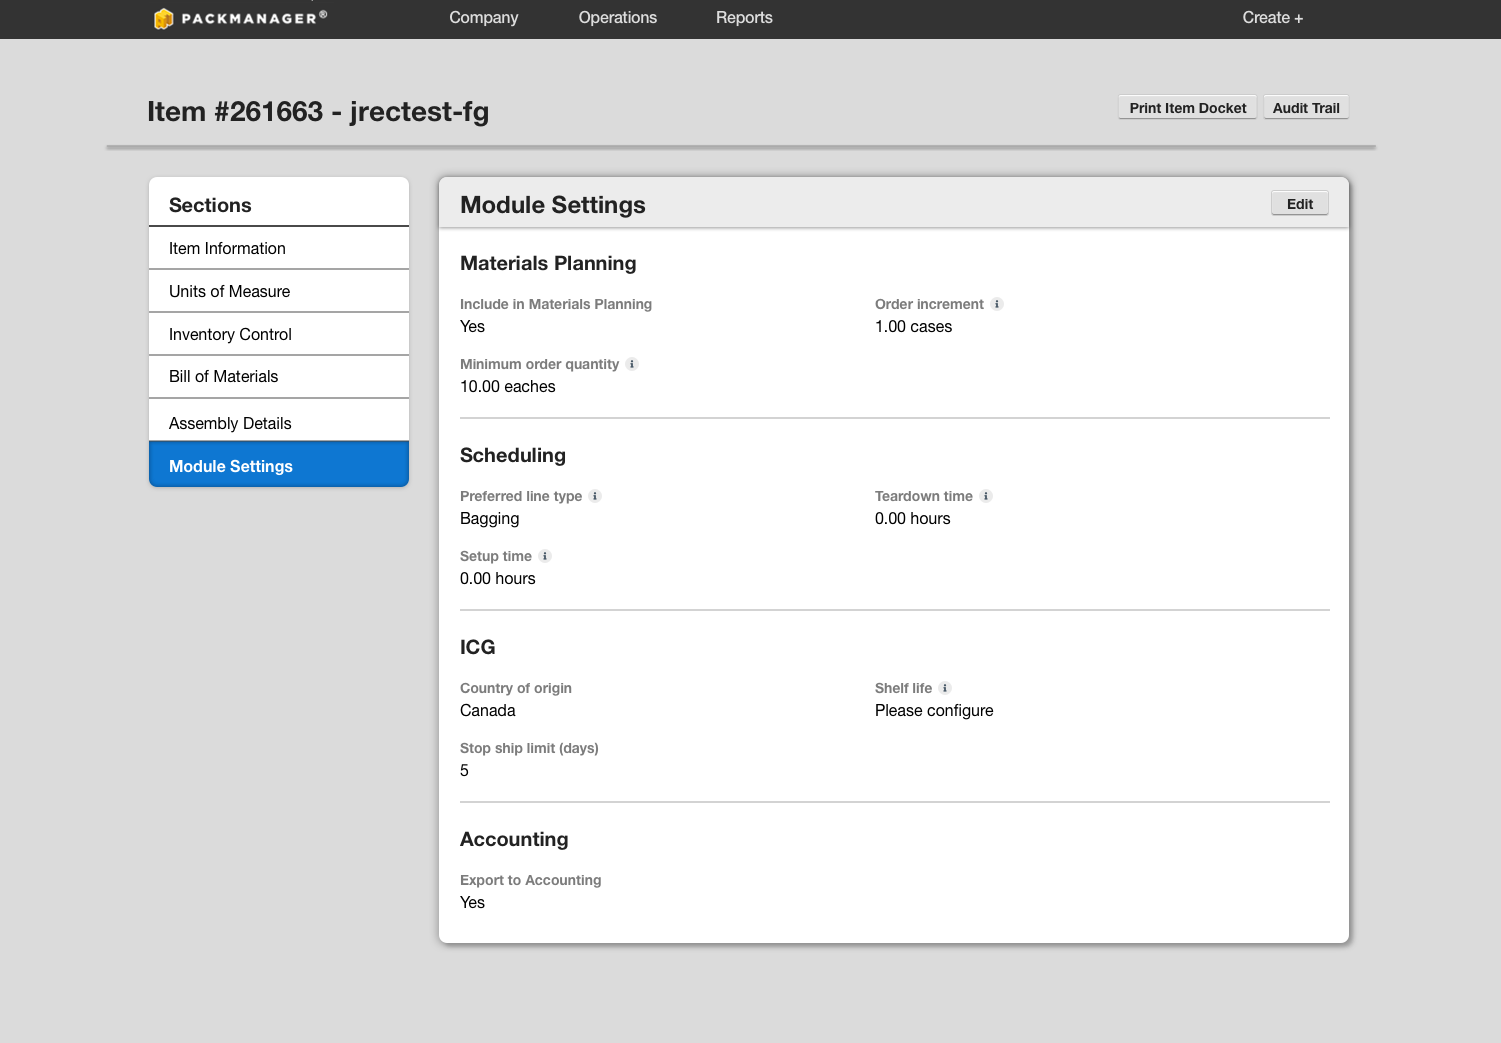1501x1043 pixels.
Task: Click the Setup time '0.00 hours' value
Action: (498, 579)
